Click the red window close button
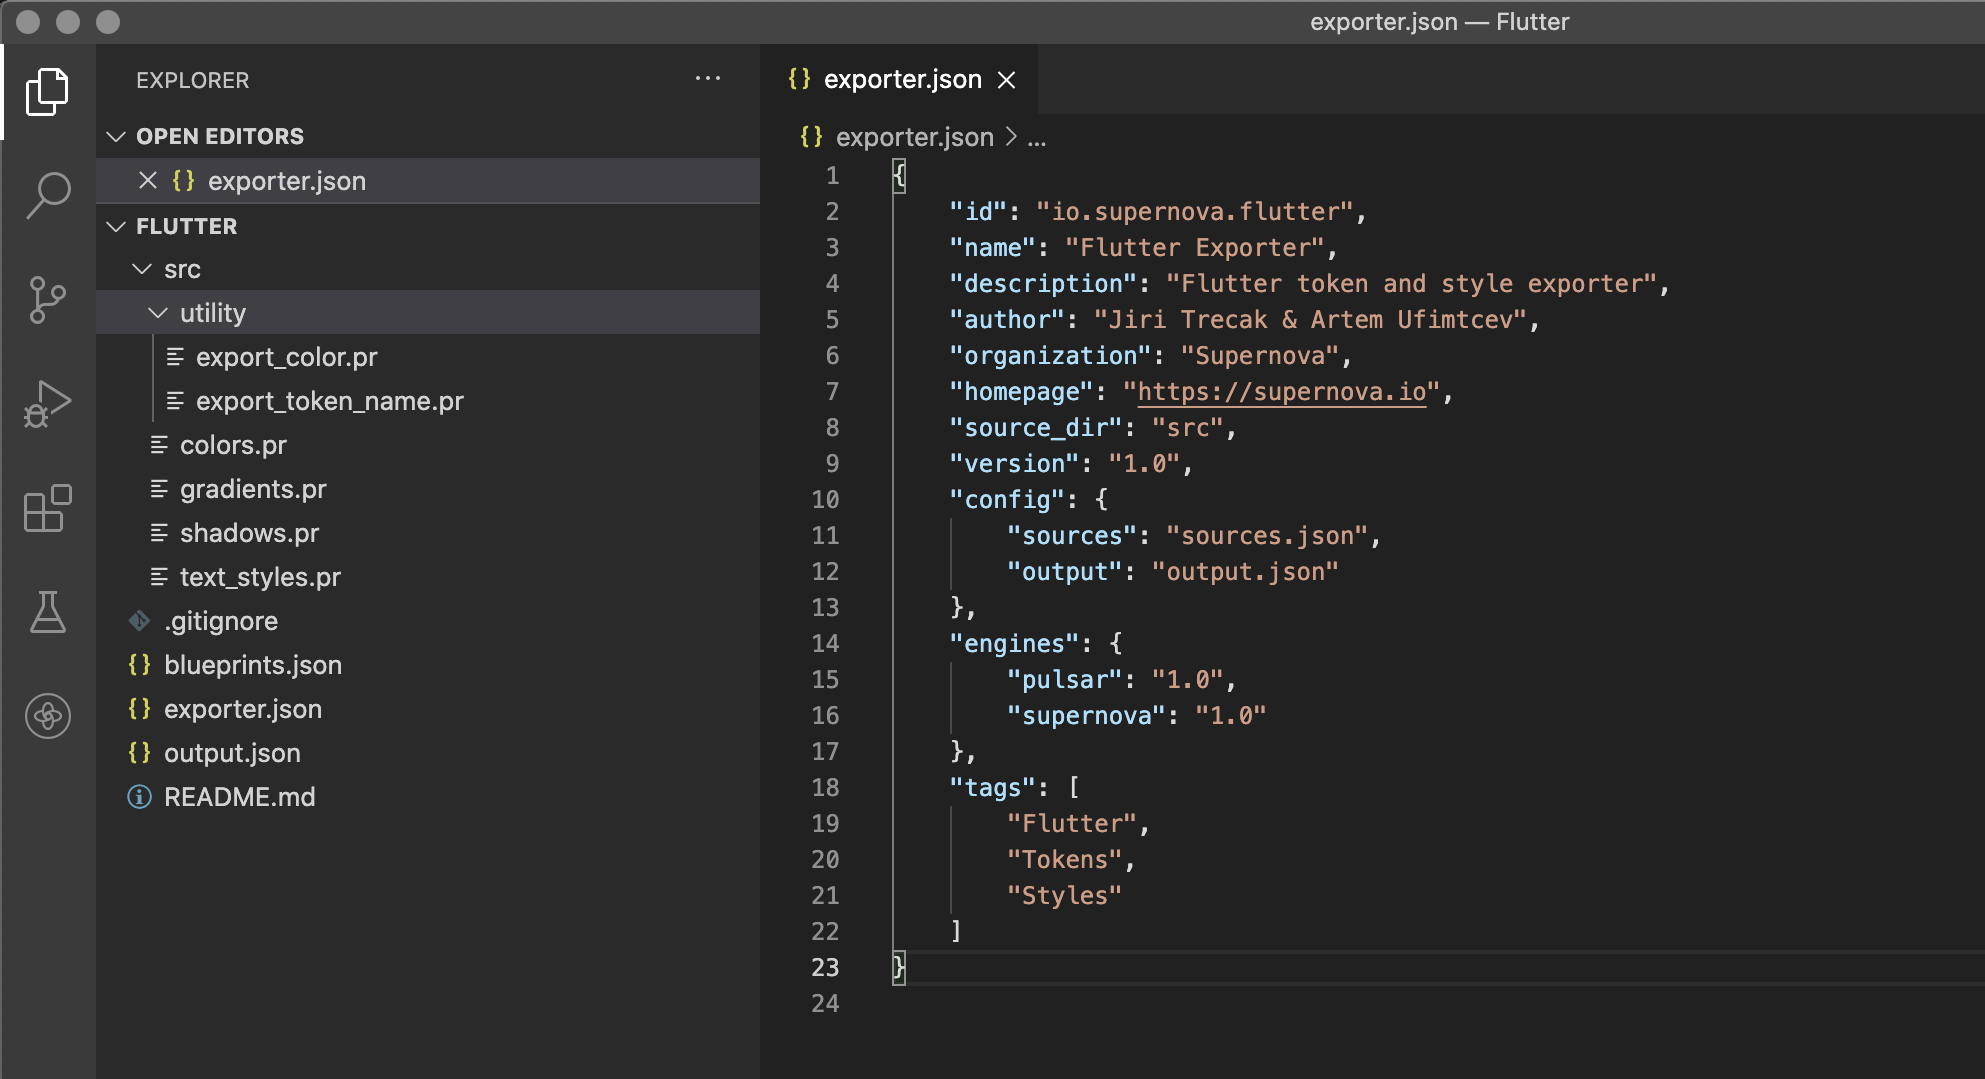Viewport: 1985px width, 1079px height. point(28,21)
